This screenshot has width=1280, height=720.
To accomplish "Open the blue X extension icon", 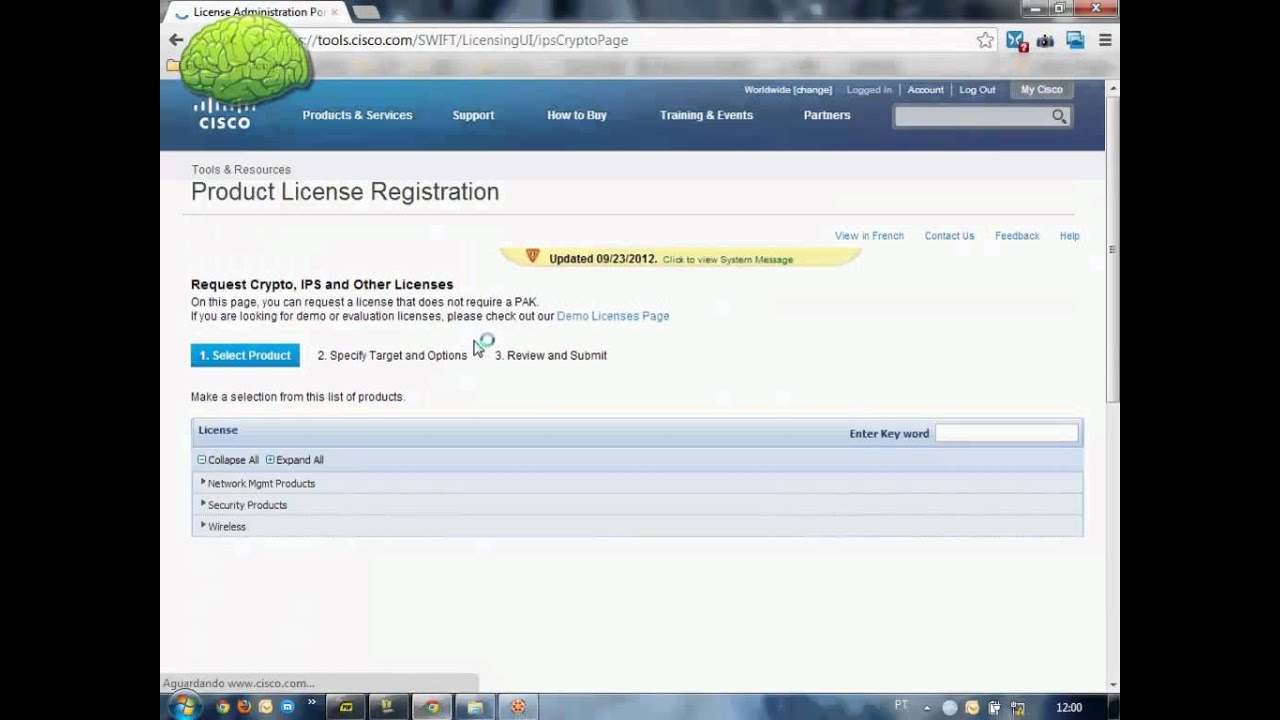I will [1016, 41].
